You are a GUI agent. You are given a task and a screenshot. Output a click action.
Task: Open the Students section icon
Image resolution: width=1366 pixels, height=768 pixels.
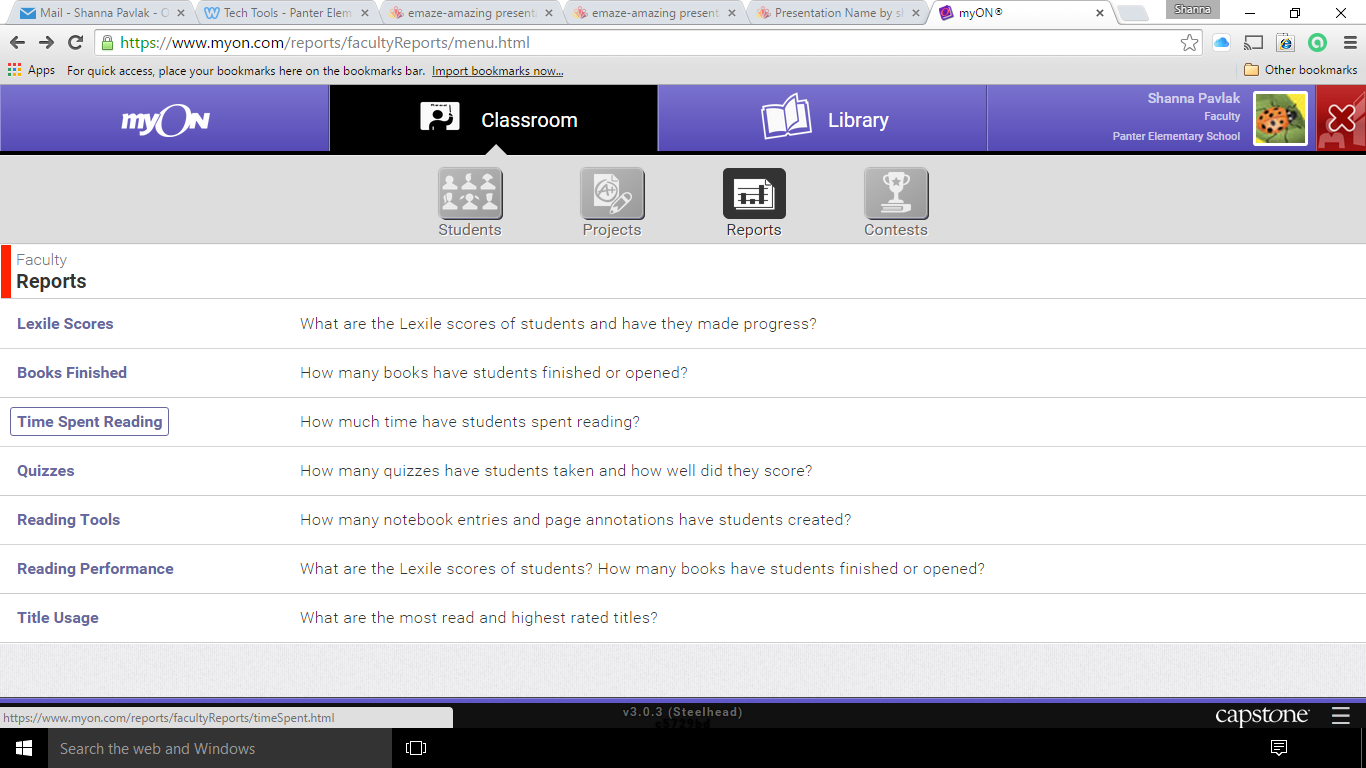[x=470, y=194]
